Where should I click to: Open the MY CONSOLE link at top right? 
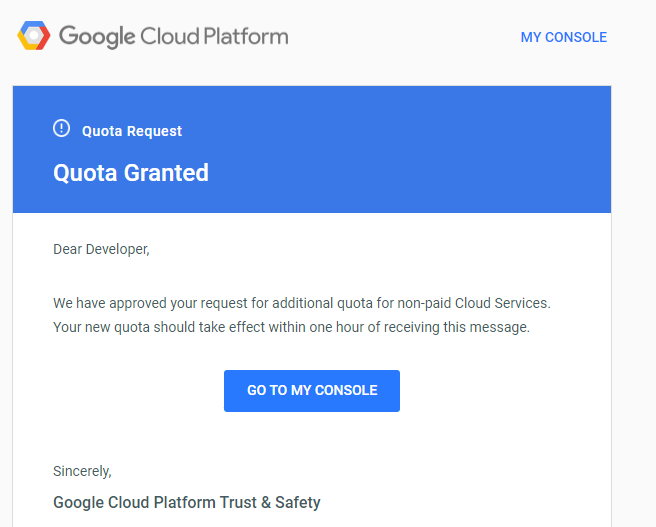(564, 37)
